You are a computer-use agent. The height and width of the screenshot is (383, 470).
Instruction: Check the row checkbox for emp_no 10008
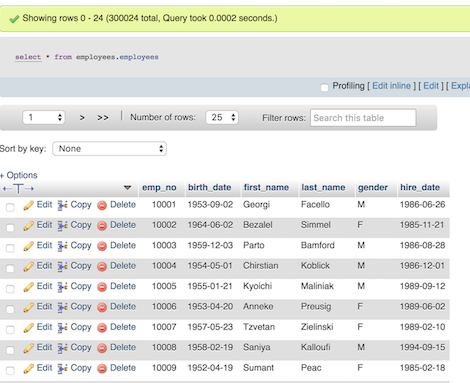(10, 350)
